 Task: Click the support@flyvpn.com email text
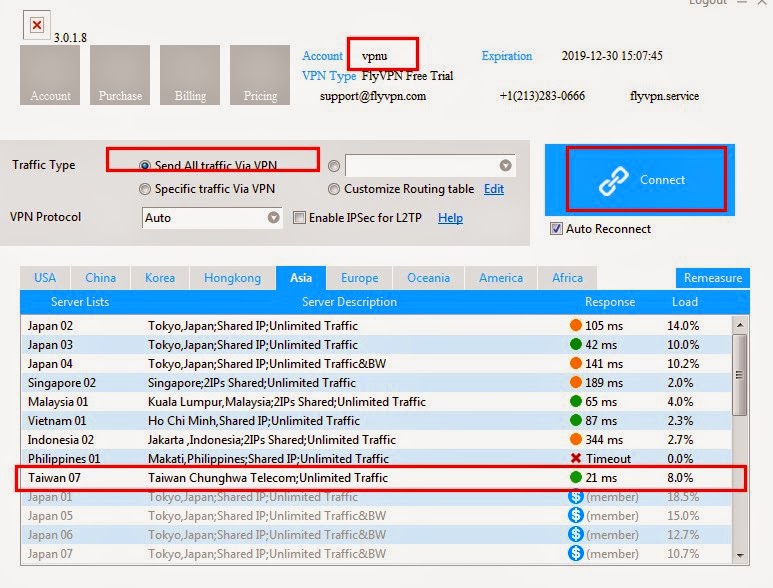coord(373,96)
